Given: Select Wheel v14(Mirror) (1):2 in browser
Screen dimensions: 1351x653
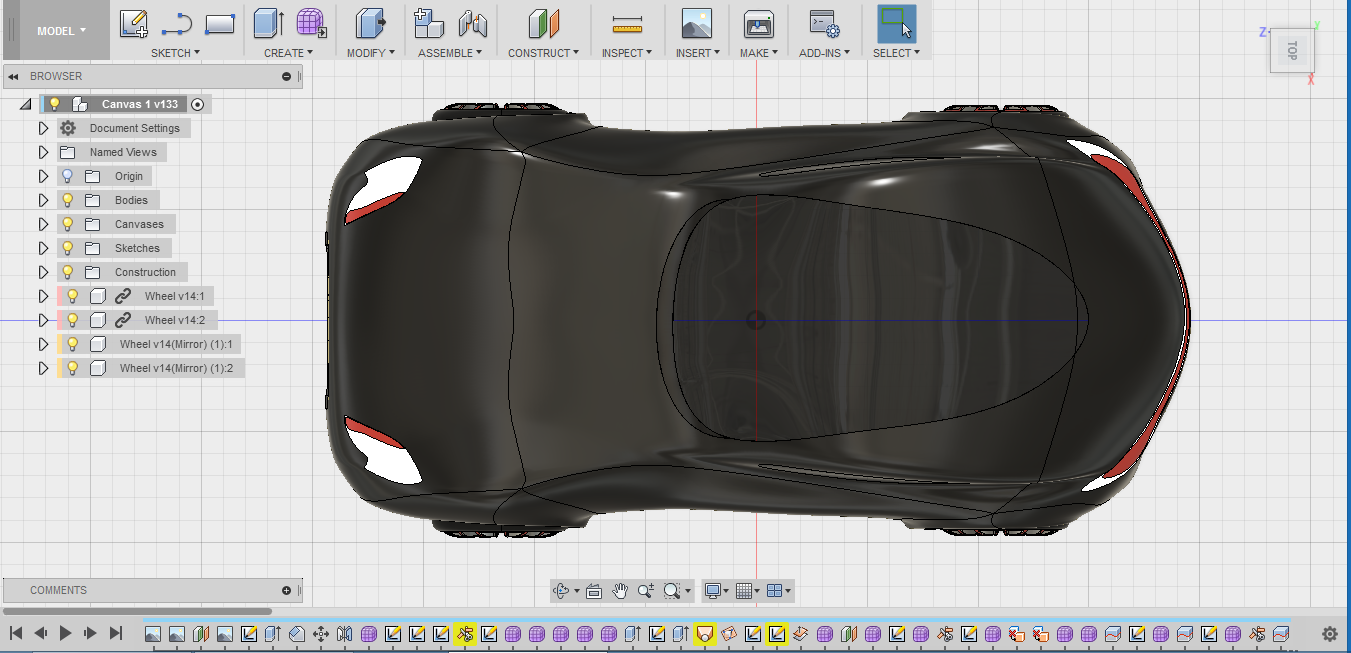Looking at the screenshot, I should pyautogui.click(x=176, y=368).
